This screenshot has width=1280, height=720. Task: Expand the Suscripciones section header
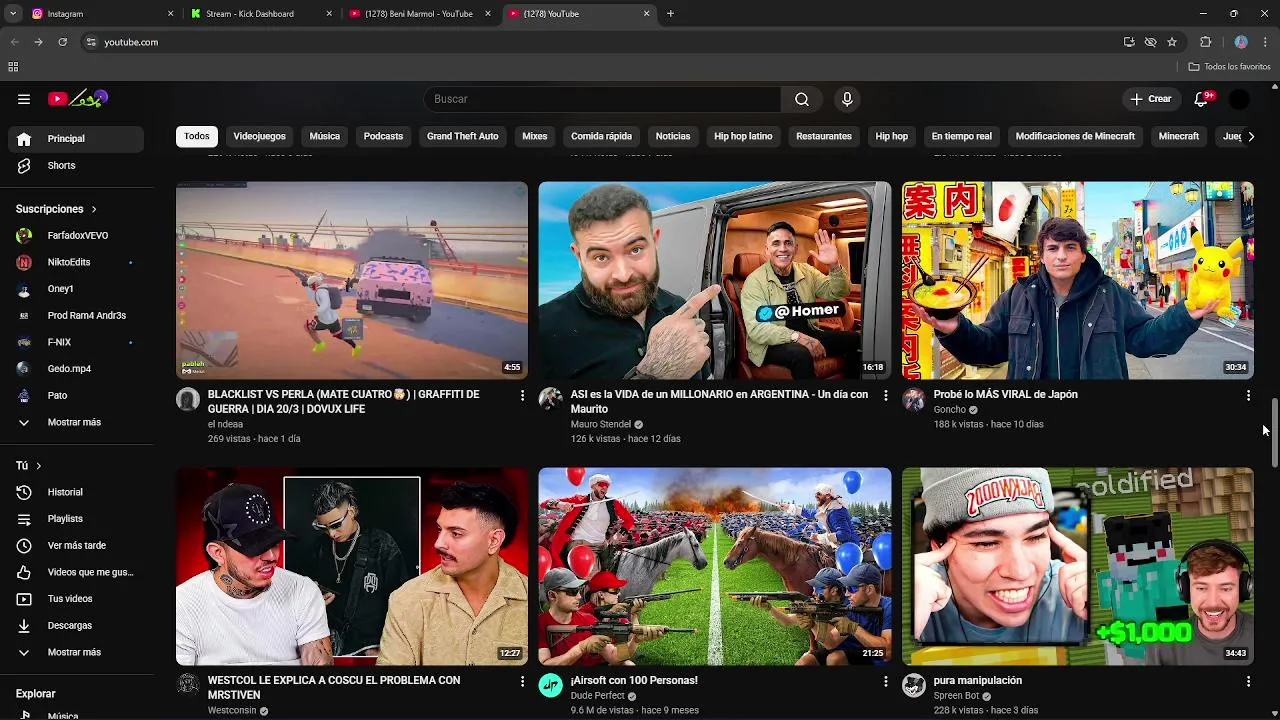coord(57,209)
